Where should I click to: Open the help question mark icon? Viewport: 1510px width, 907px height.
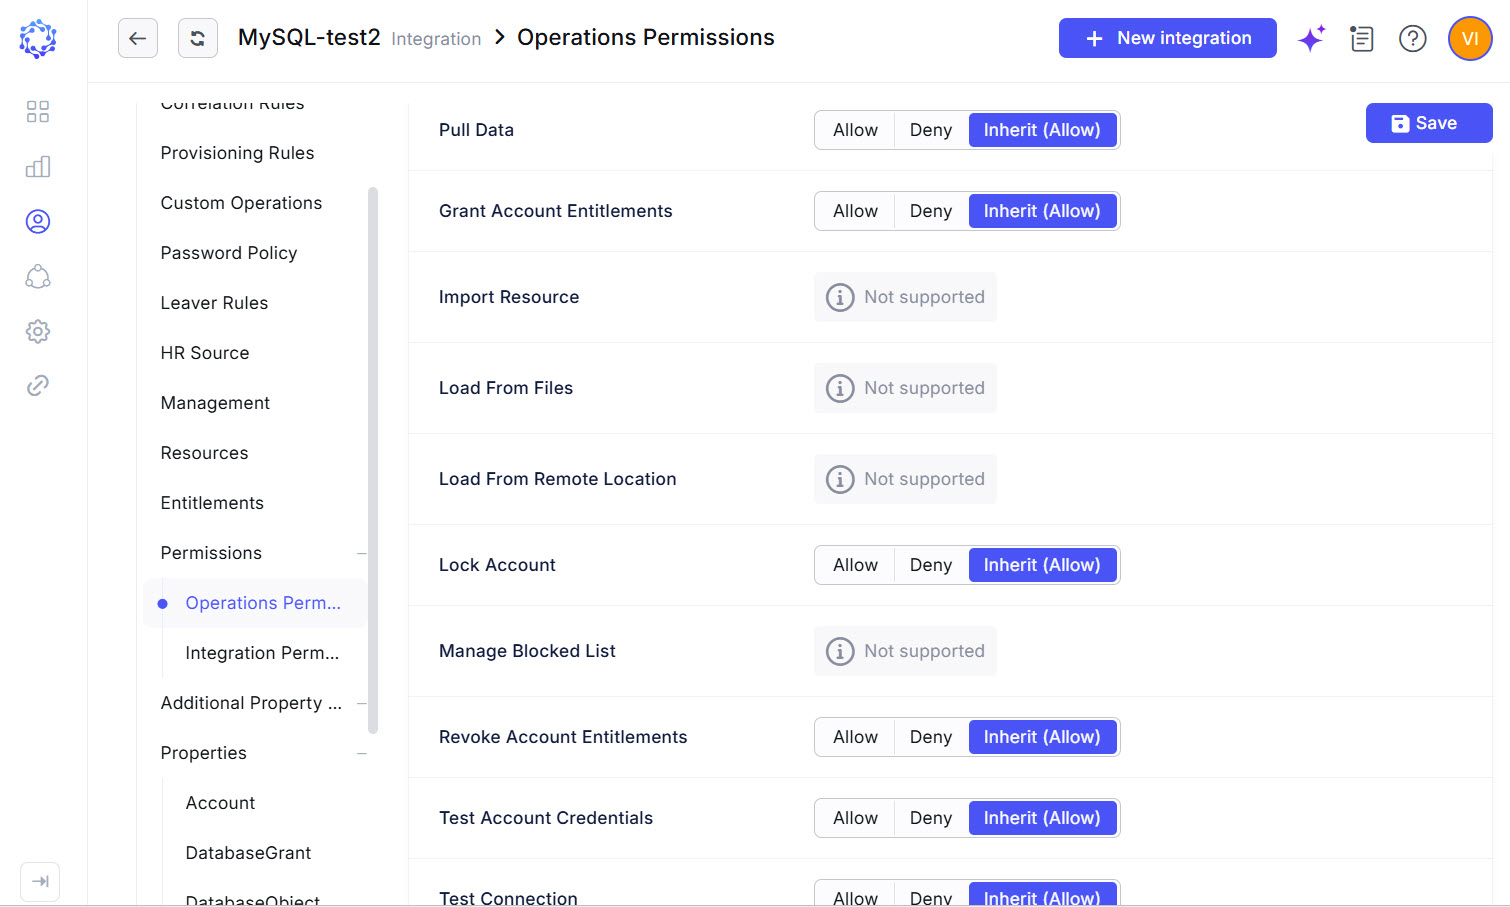(x=1412, y=38)
